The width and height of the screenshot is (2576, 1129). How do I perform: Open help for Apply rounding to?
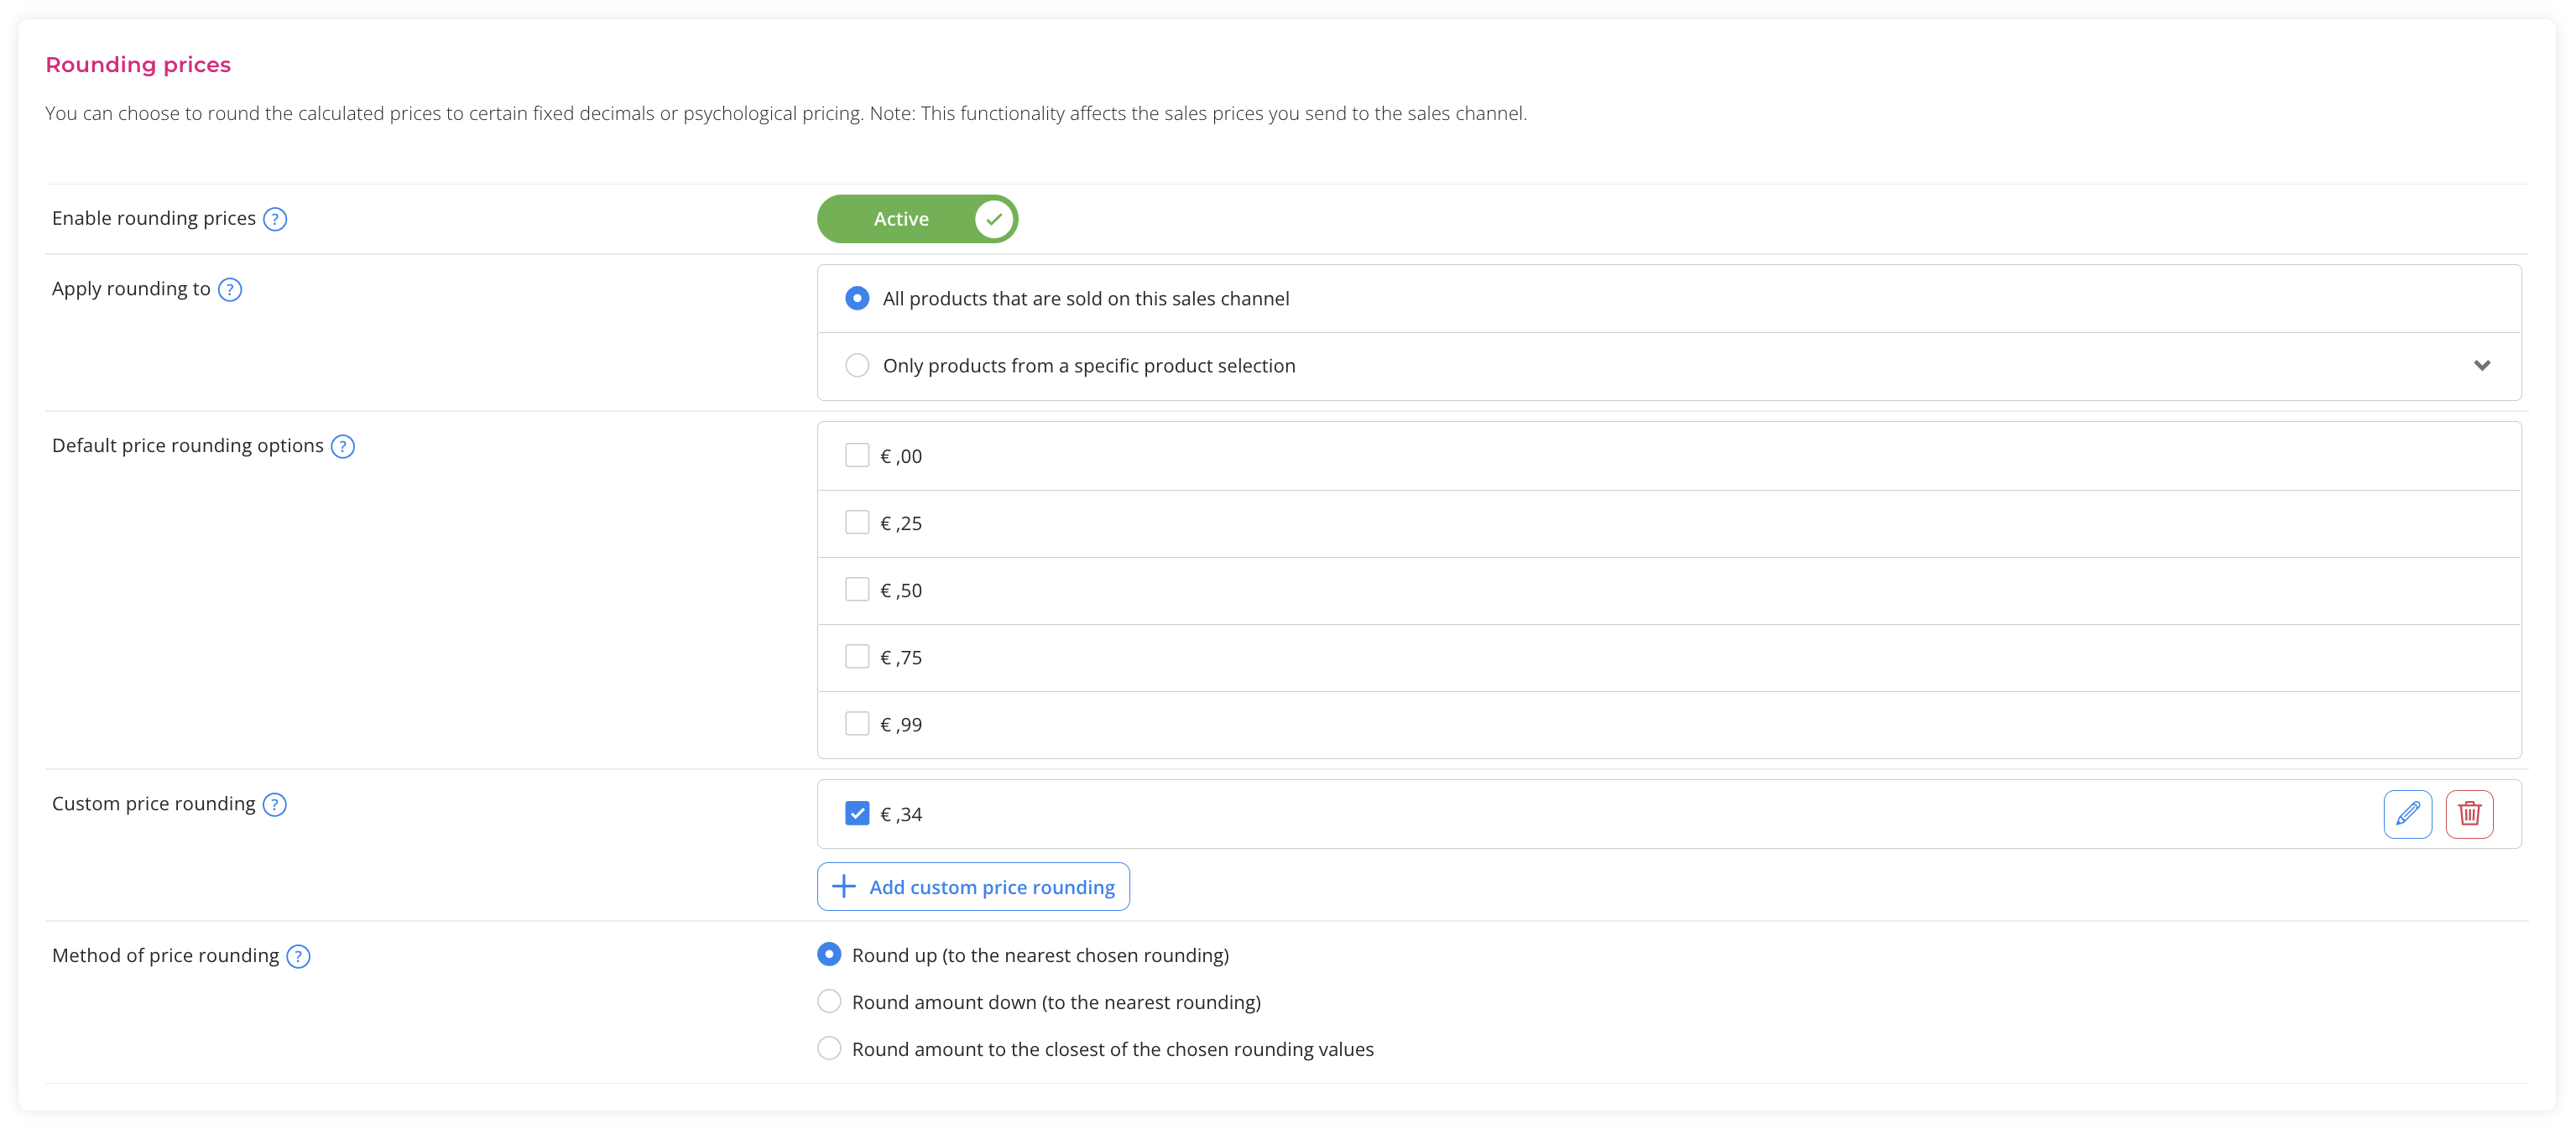tap(230, 290)
